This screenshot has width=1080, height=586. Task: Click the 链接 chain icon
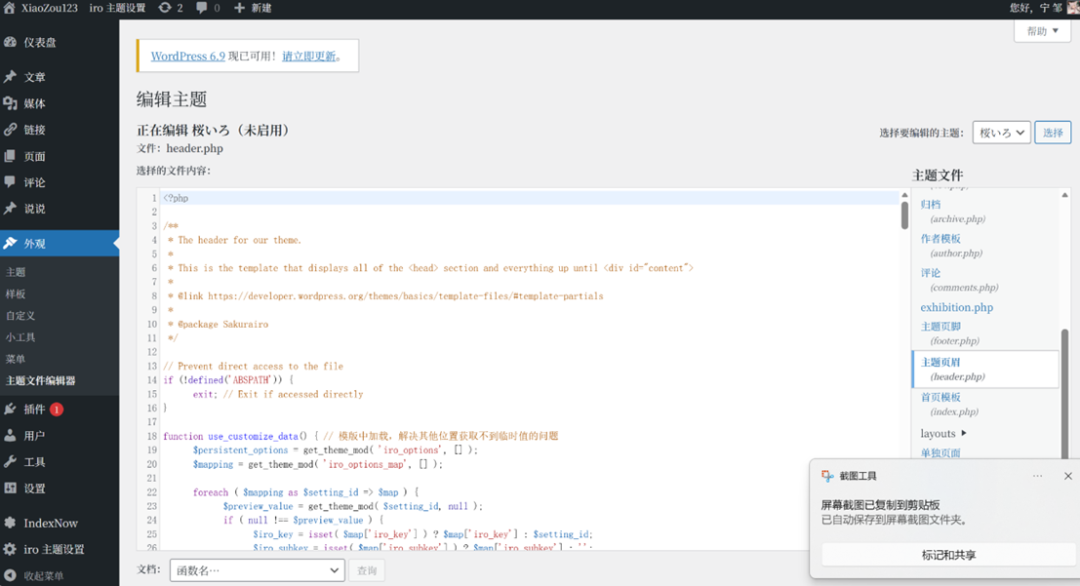tap(10, 129)
